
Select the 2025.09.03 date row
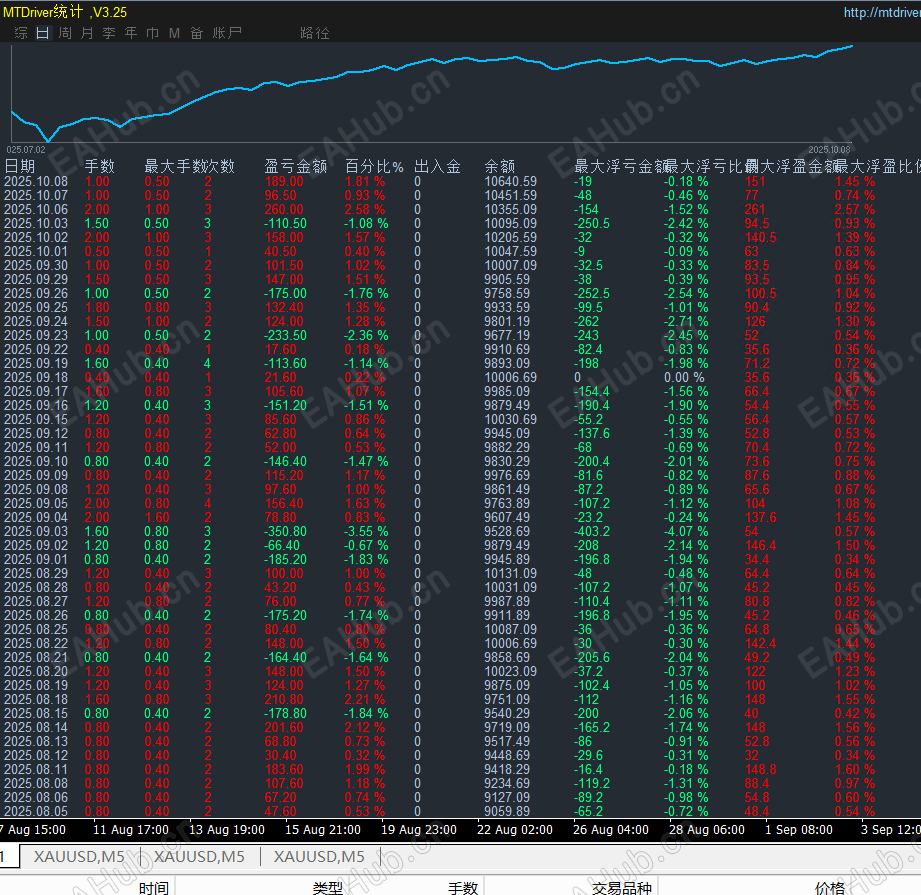[36, 532]
